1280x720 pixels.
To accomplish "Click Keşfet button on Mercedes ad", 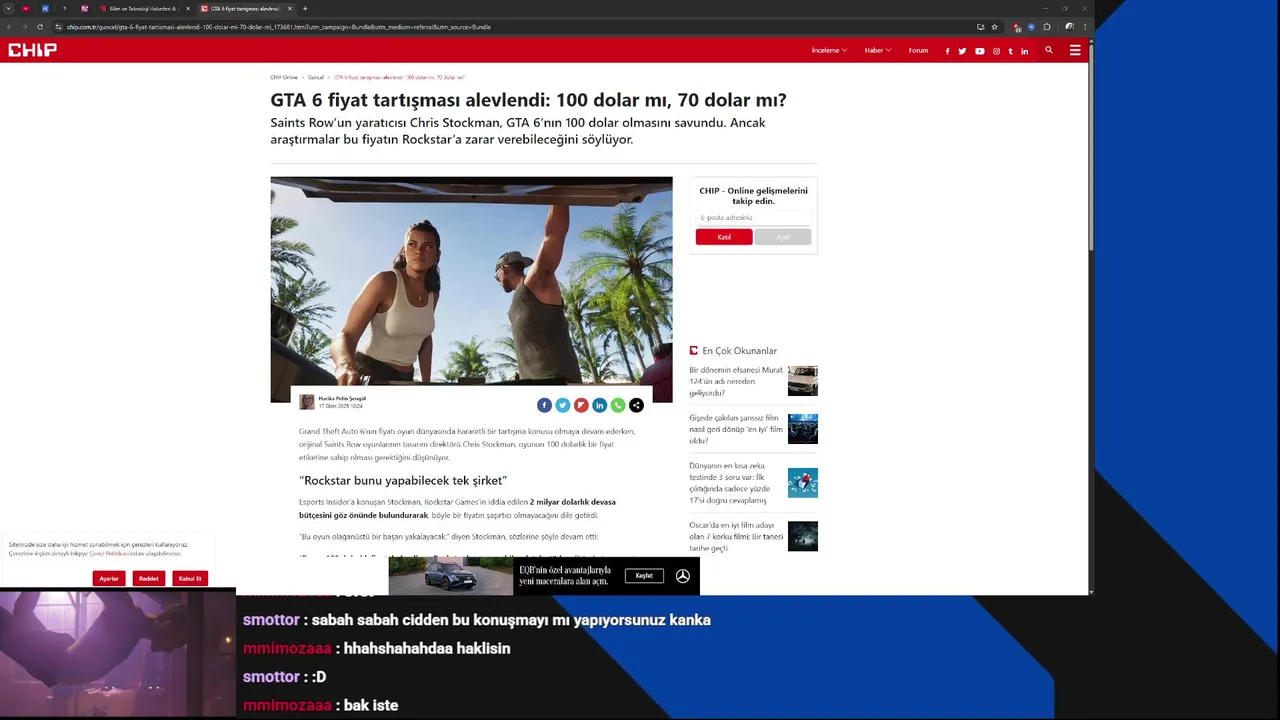I will (x=644, y=576).
